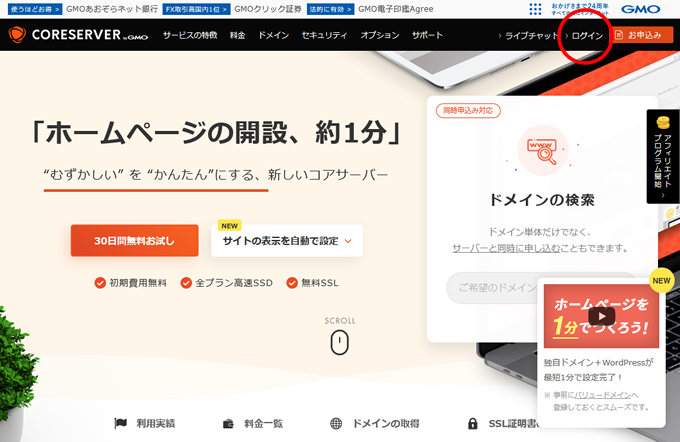Click 初期費用無料 feature text
Screen dimensions: 680x442
[138, 283]
